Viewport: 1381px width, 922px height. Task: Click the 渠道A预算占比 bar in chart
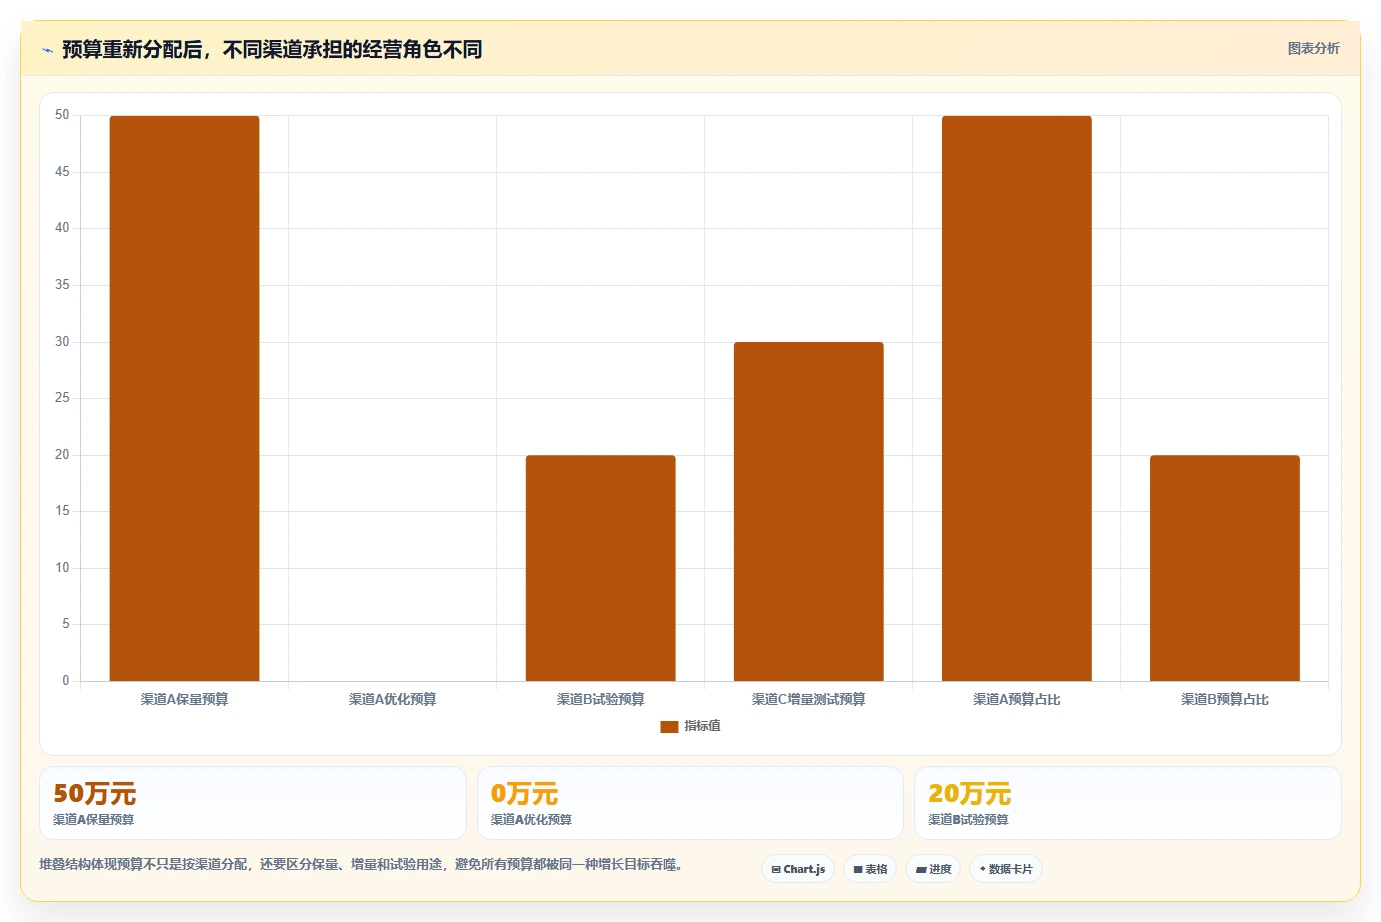pyautogui.click(x=1017, y=398)
